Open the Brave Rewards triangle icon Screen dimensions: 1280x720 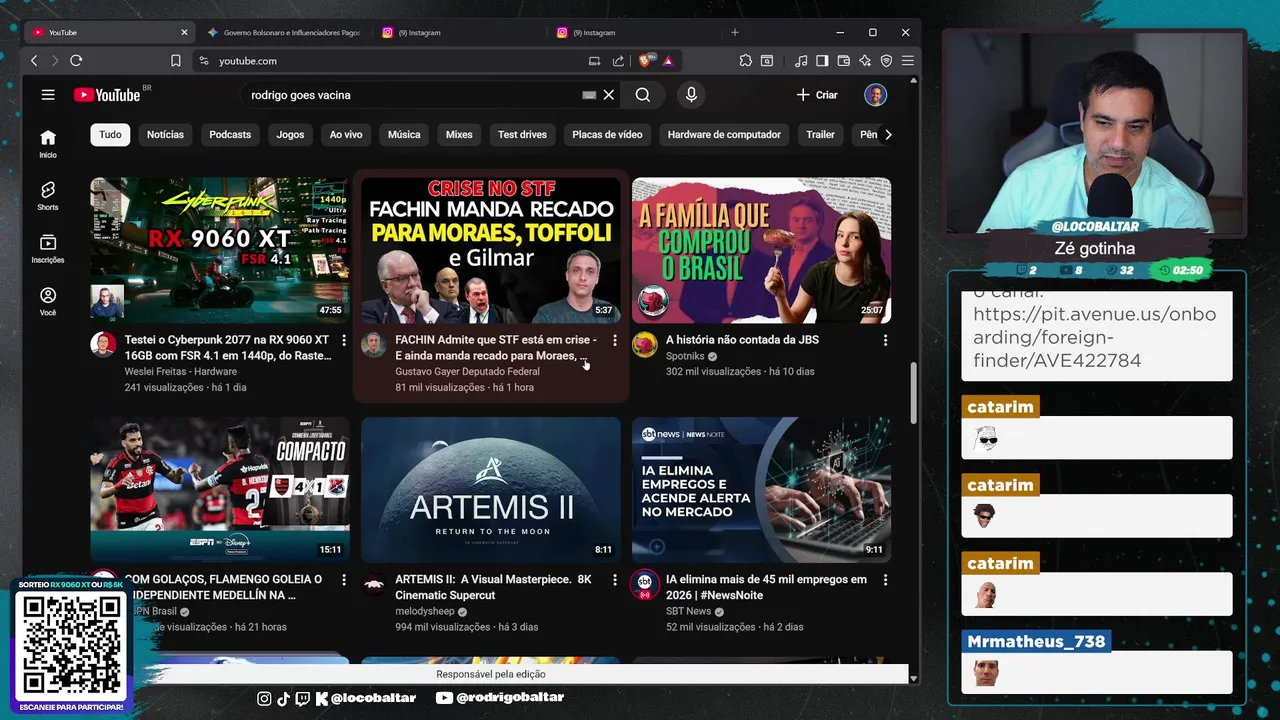pyautogui.click(x=668, y=61)
